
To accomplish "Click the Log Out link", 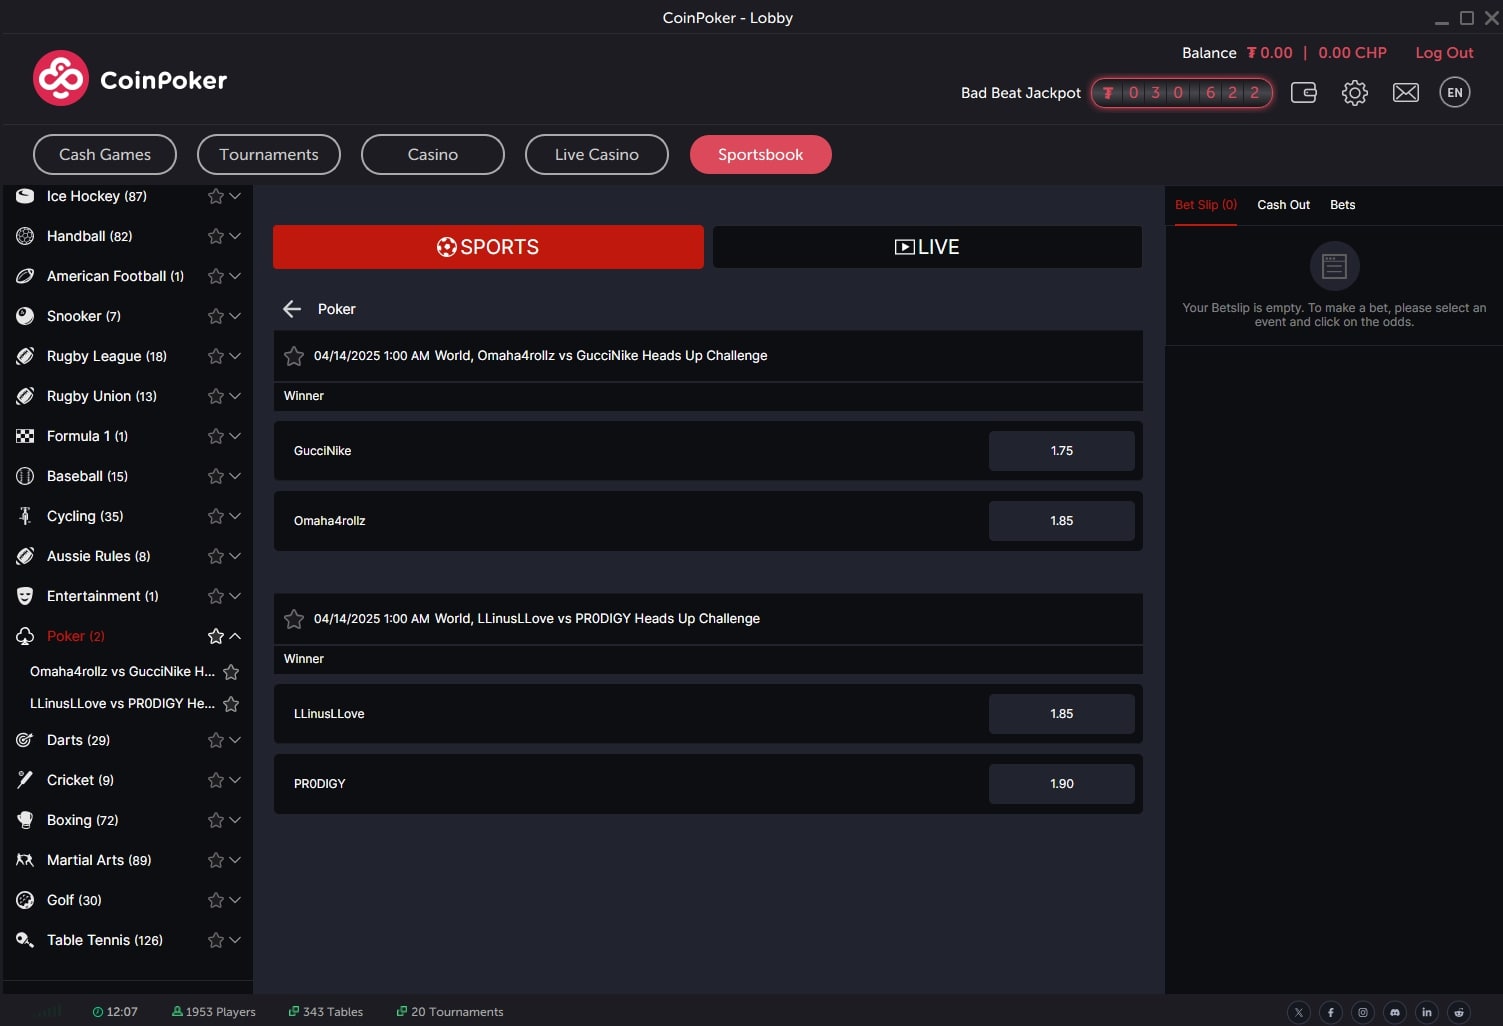I will [1444, 53].
